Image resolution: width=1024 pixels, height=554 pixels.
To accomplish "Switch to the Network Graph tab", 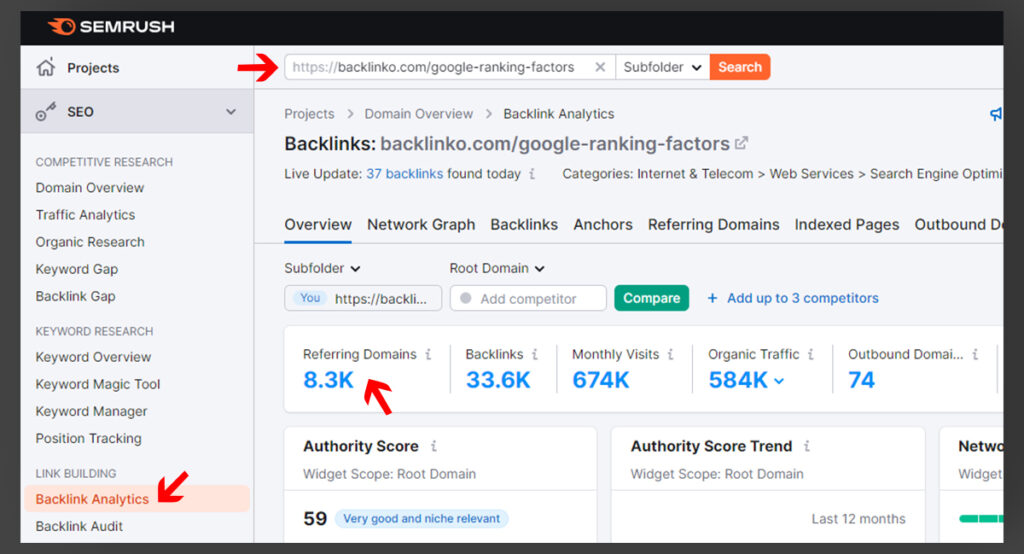I will pyautogui.click(x=421, y=224).
